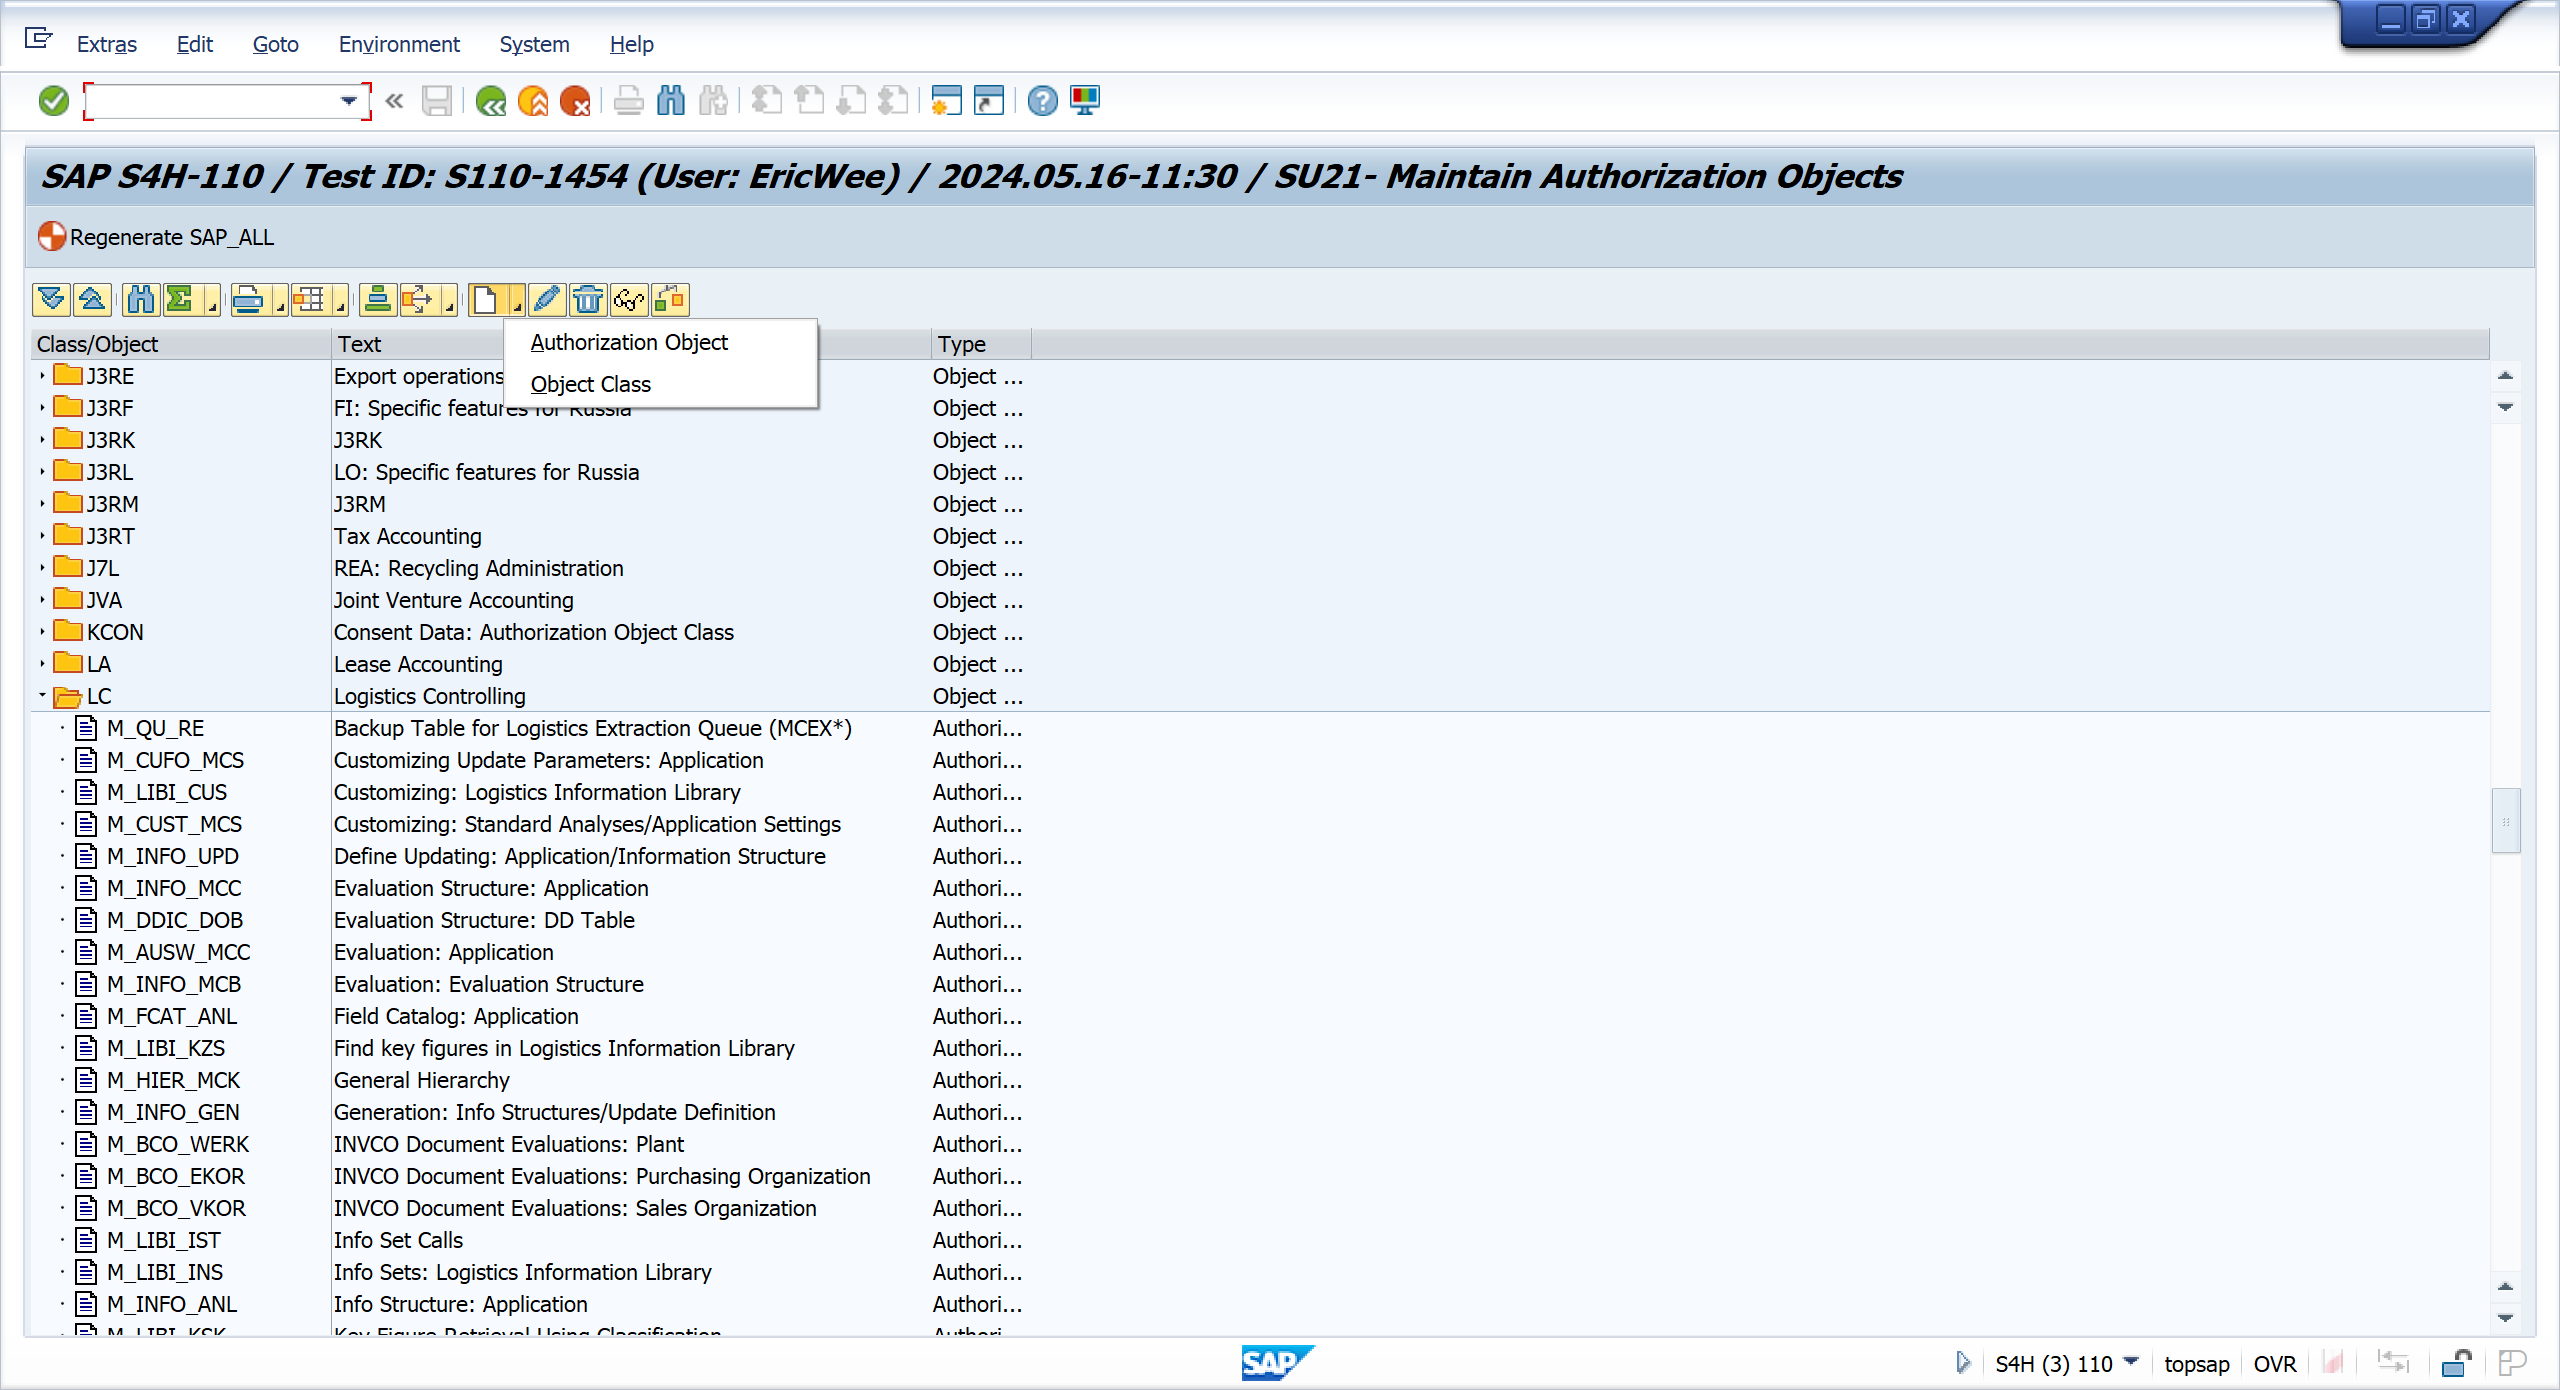Screen dimensions: 2560x1390
Task: Choose Authorization Object from create menu
Action: [x=629, y=343]
